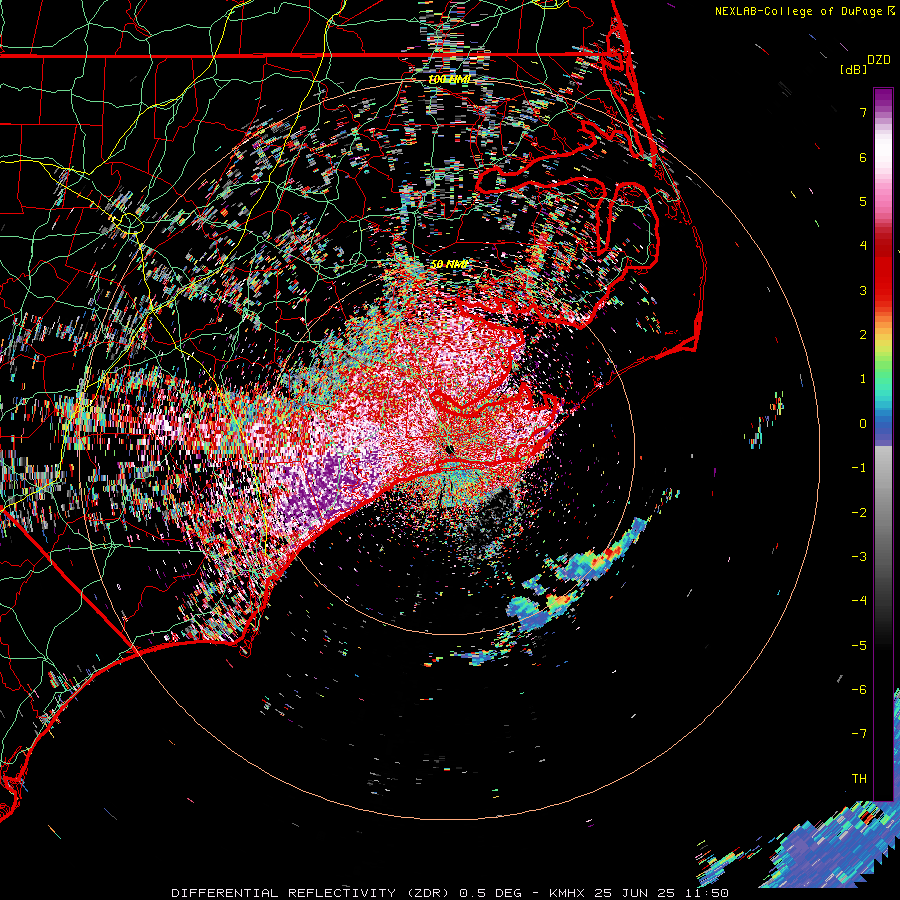Select the 6 value on the scale
The image size is (900, 900).
pos(863,157)
